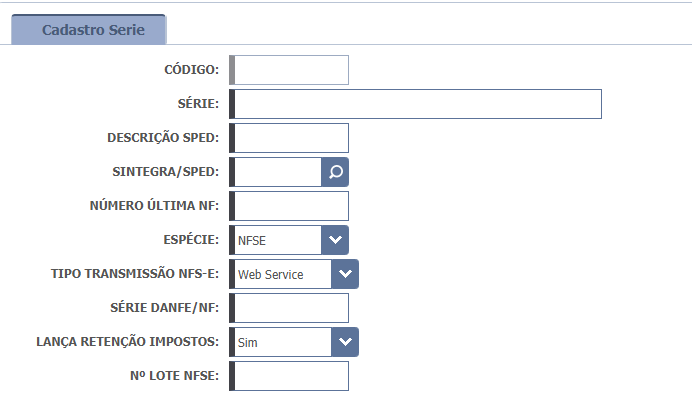Image resolution: width=692 pixels, height=409 pixels.
Task: Select the DESCRIÇÃO SPED input box
Action: (x=291, y=138)
